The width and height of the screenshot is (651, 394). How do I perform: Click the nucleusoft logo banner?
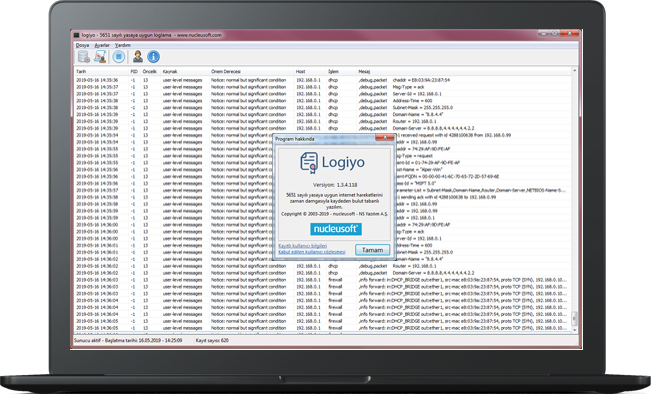tap(336, 229)
